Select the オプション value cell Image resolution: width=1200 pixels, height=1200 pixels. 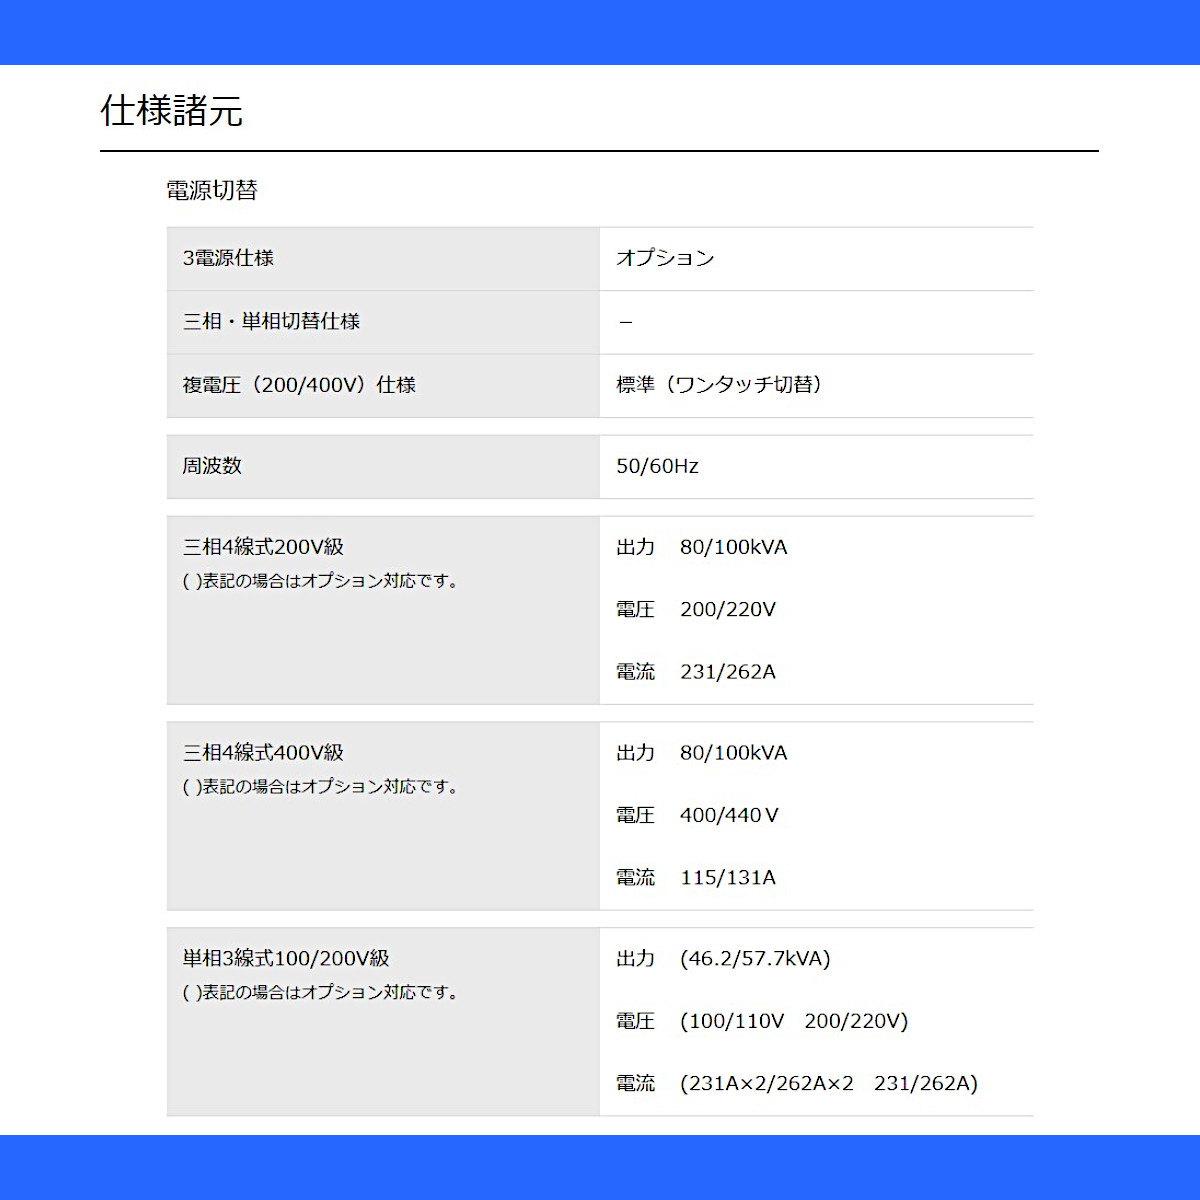[666, 258]
